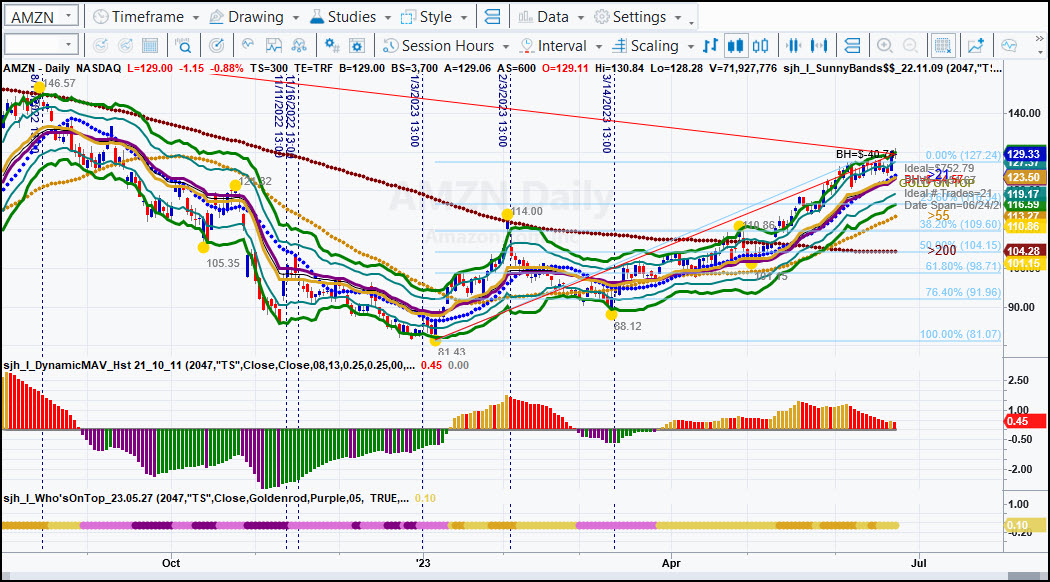Click the yellow 0.10 axis value label
The image size is (1050, 582).
pos(1025,525)
